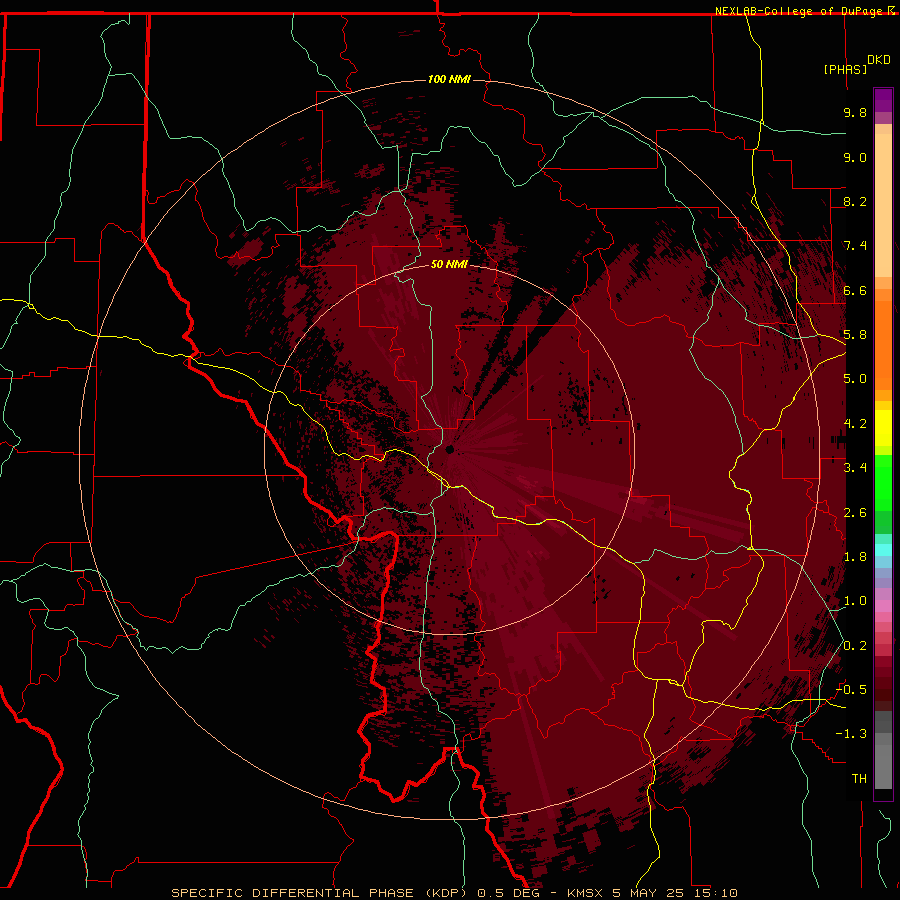Click the 100 NMI range ring label
This screenshot has height=900, width=900.
(x=449, y=79)
